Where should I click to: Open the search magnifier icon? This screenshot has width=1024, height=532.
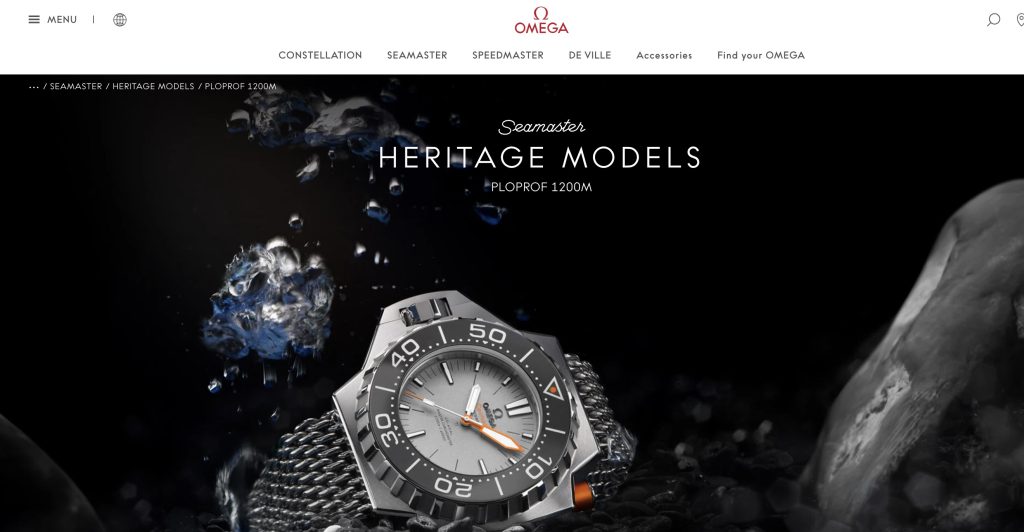coord(993,20)
